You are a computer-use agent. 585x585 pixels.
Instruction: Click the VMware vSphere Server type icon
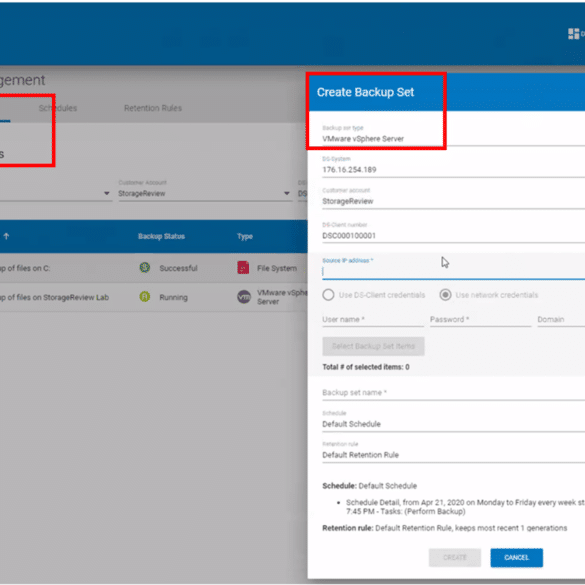[244, 297]
